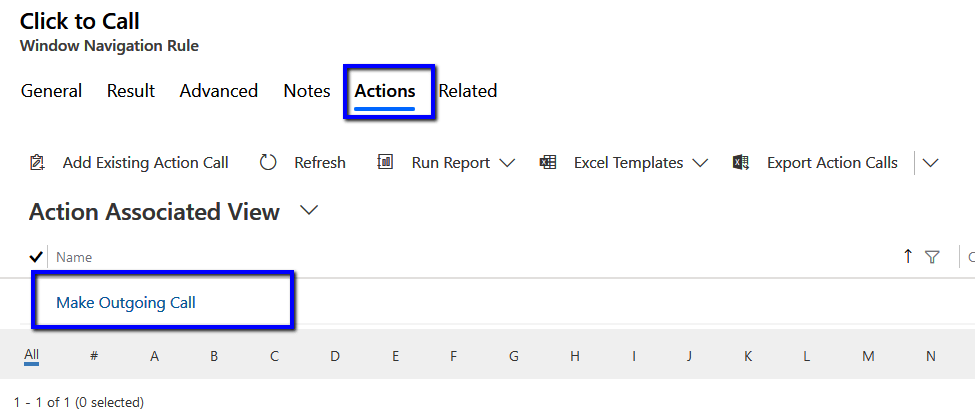This screenshot has width=975, height=415.
Task: Click the Export Action Calls Excel icon
Action: [x=741, y=163]
